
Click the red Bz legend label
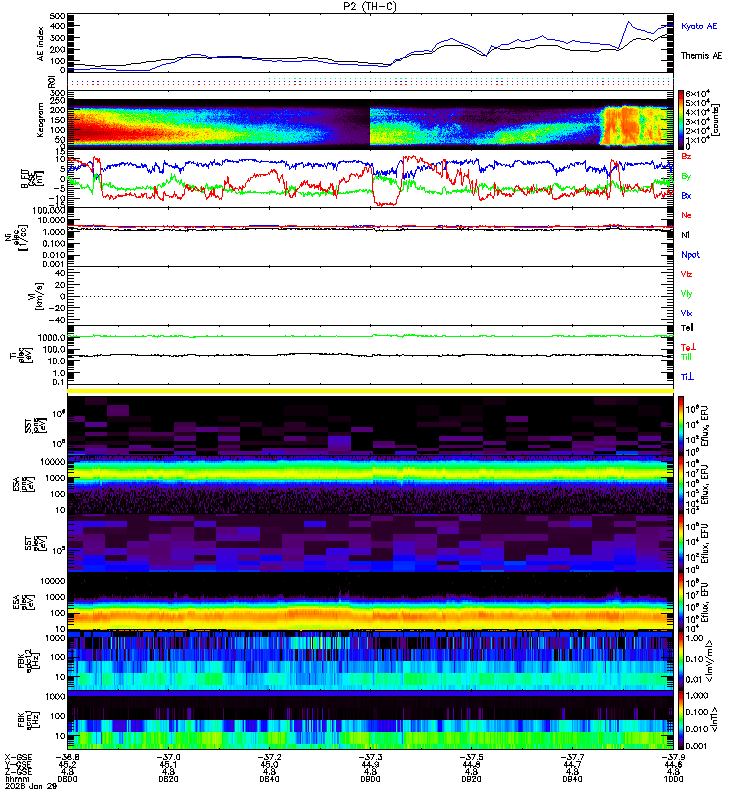tap(686, 156)
